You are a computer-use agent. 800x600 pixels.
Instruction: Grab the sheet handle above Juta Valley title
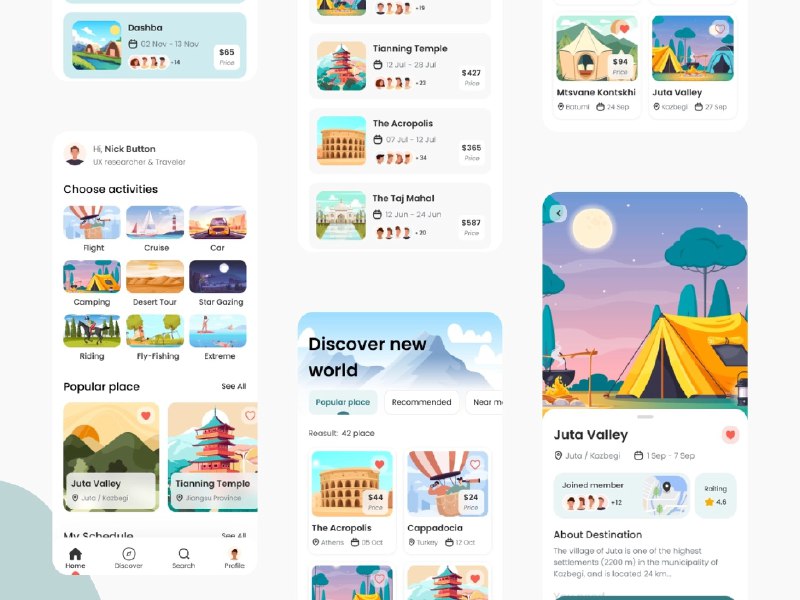[645, 417]
